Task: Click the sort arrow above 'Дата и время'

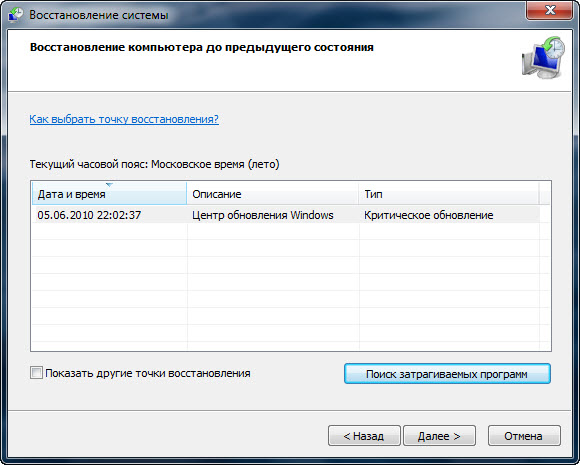Action: pos(109,184)
